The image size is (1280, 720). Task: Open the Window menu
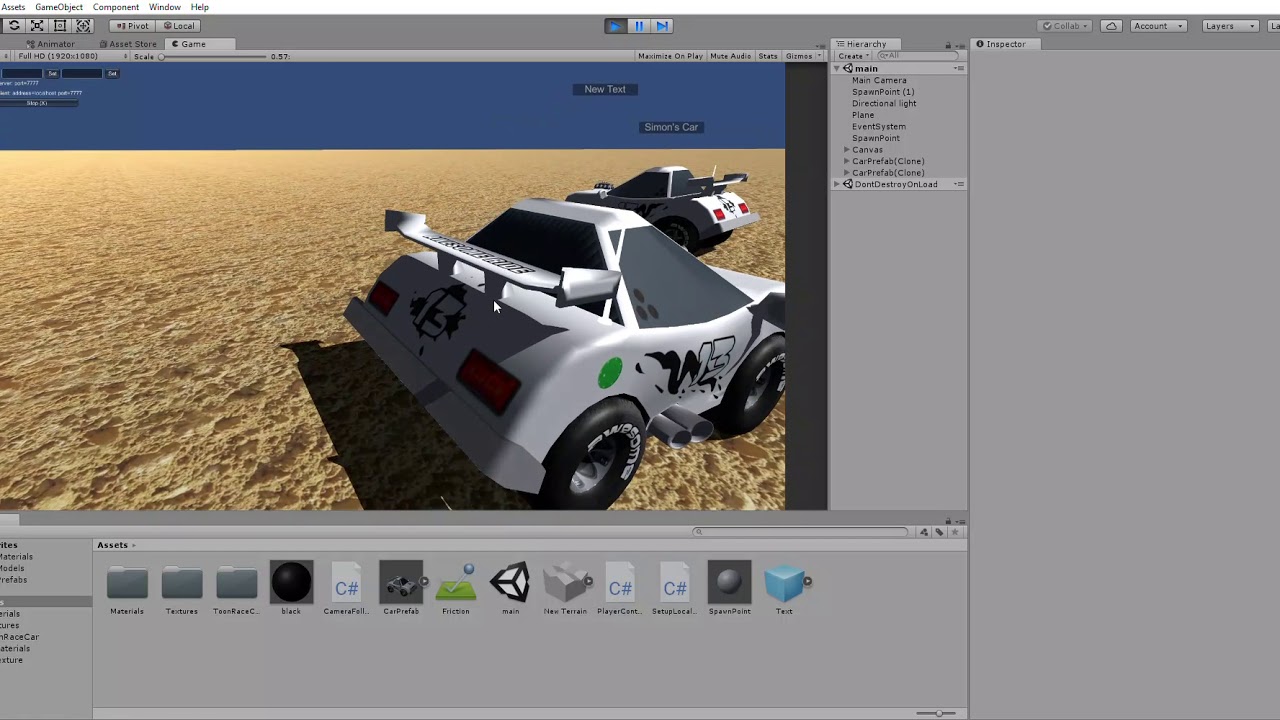165,7
